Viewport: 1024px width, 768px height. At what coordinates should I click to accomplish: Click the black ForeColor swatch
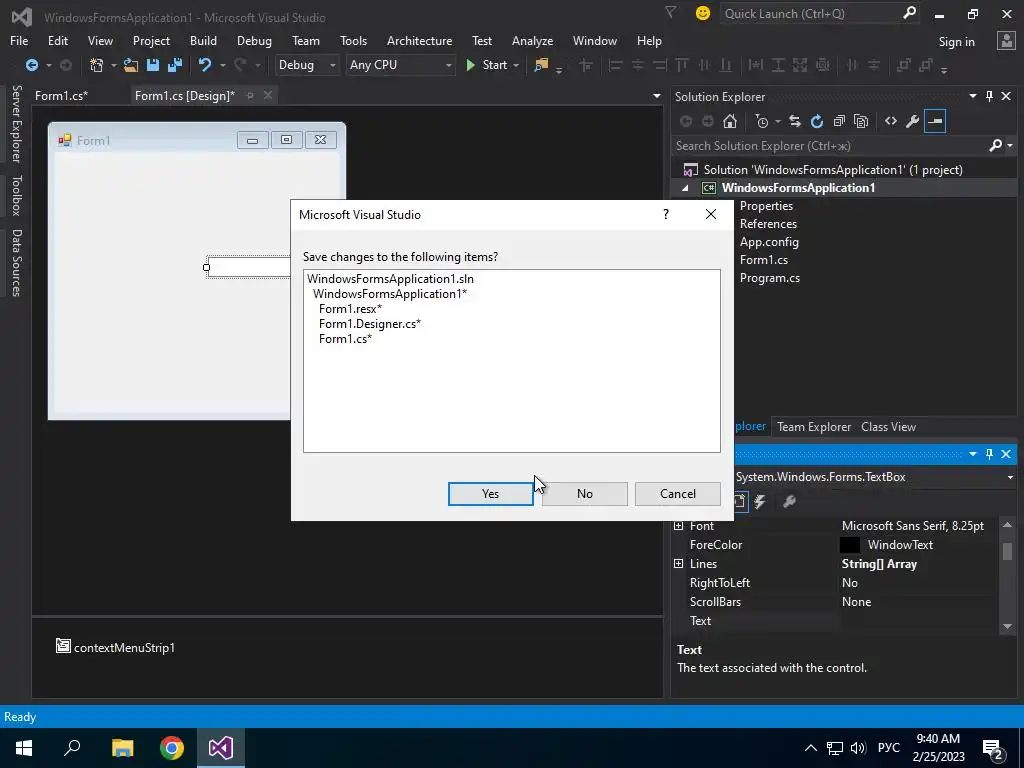pos(850,545)
